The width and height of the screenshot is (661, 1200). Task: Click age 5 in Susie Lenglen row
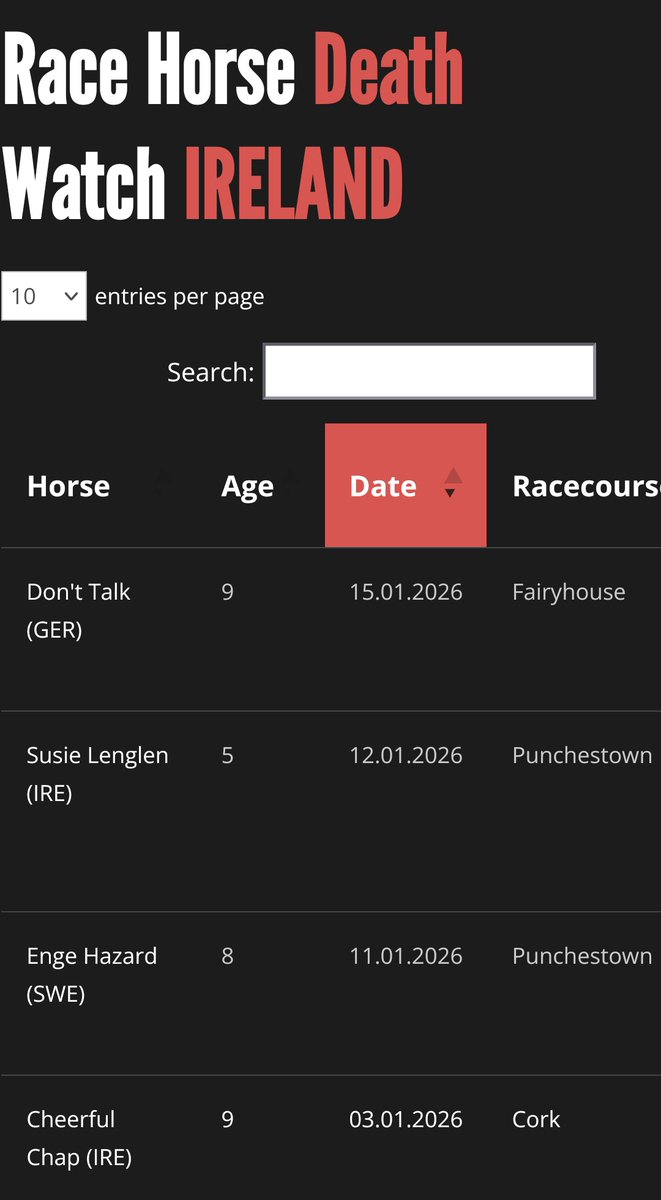coord(227,755)
